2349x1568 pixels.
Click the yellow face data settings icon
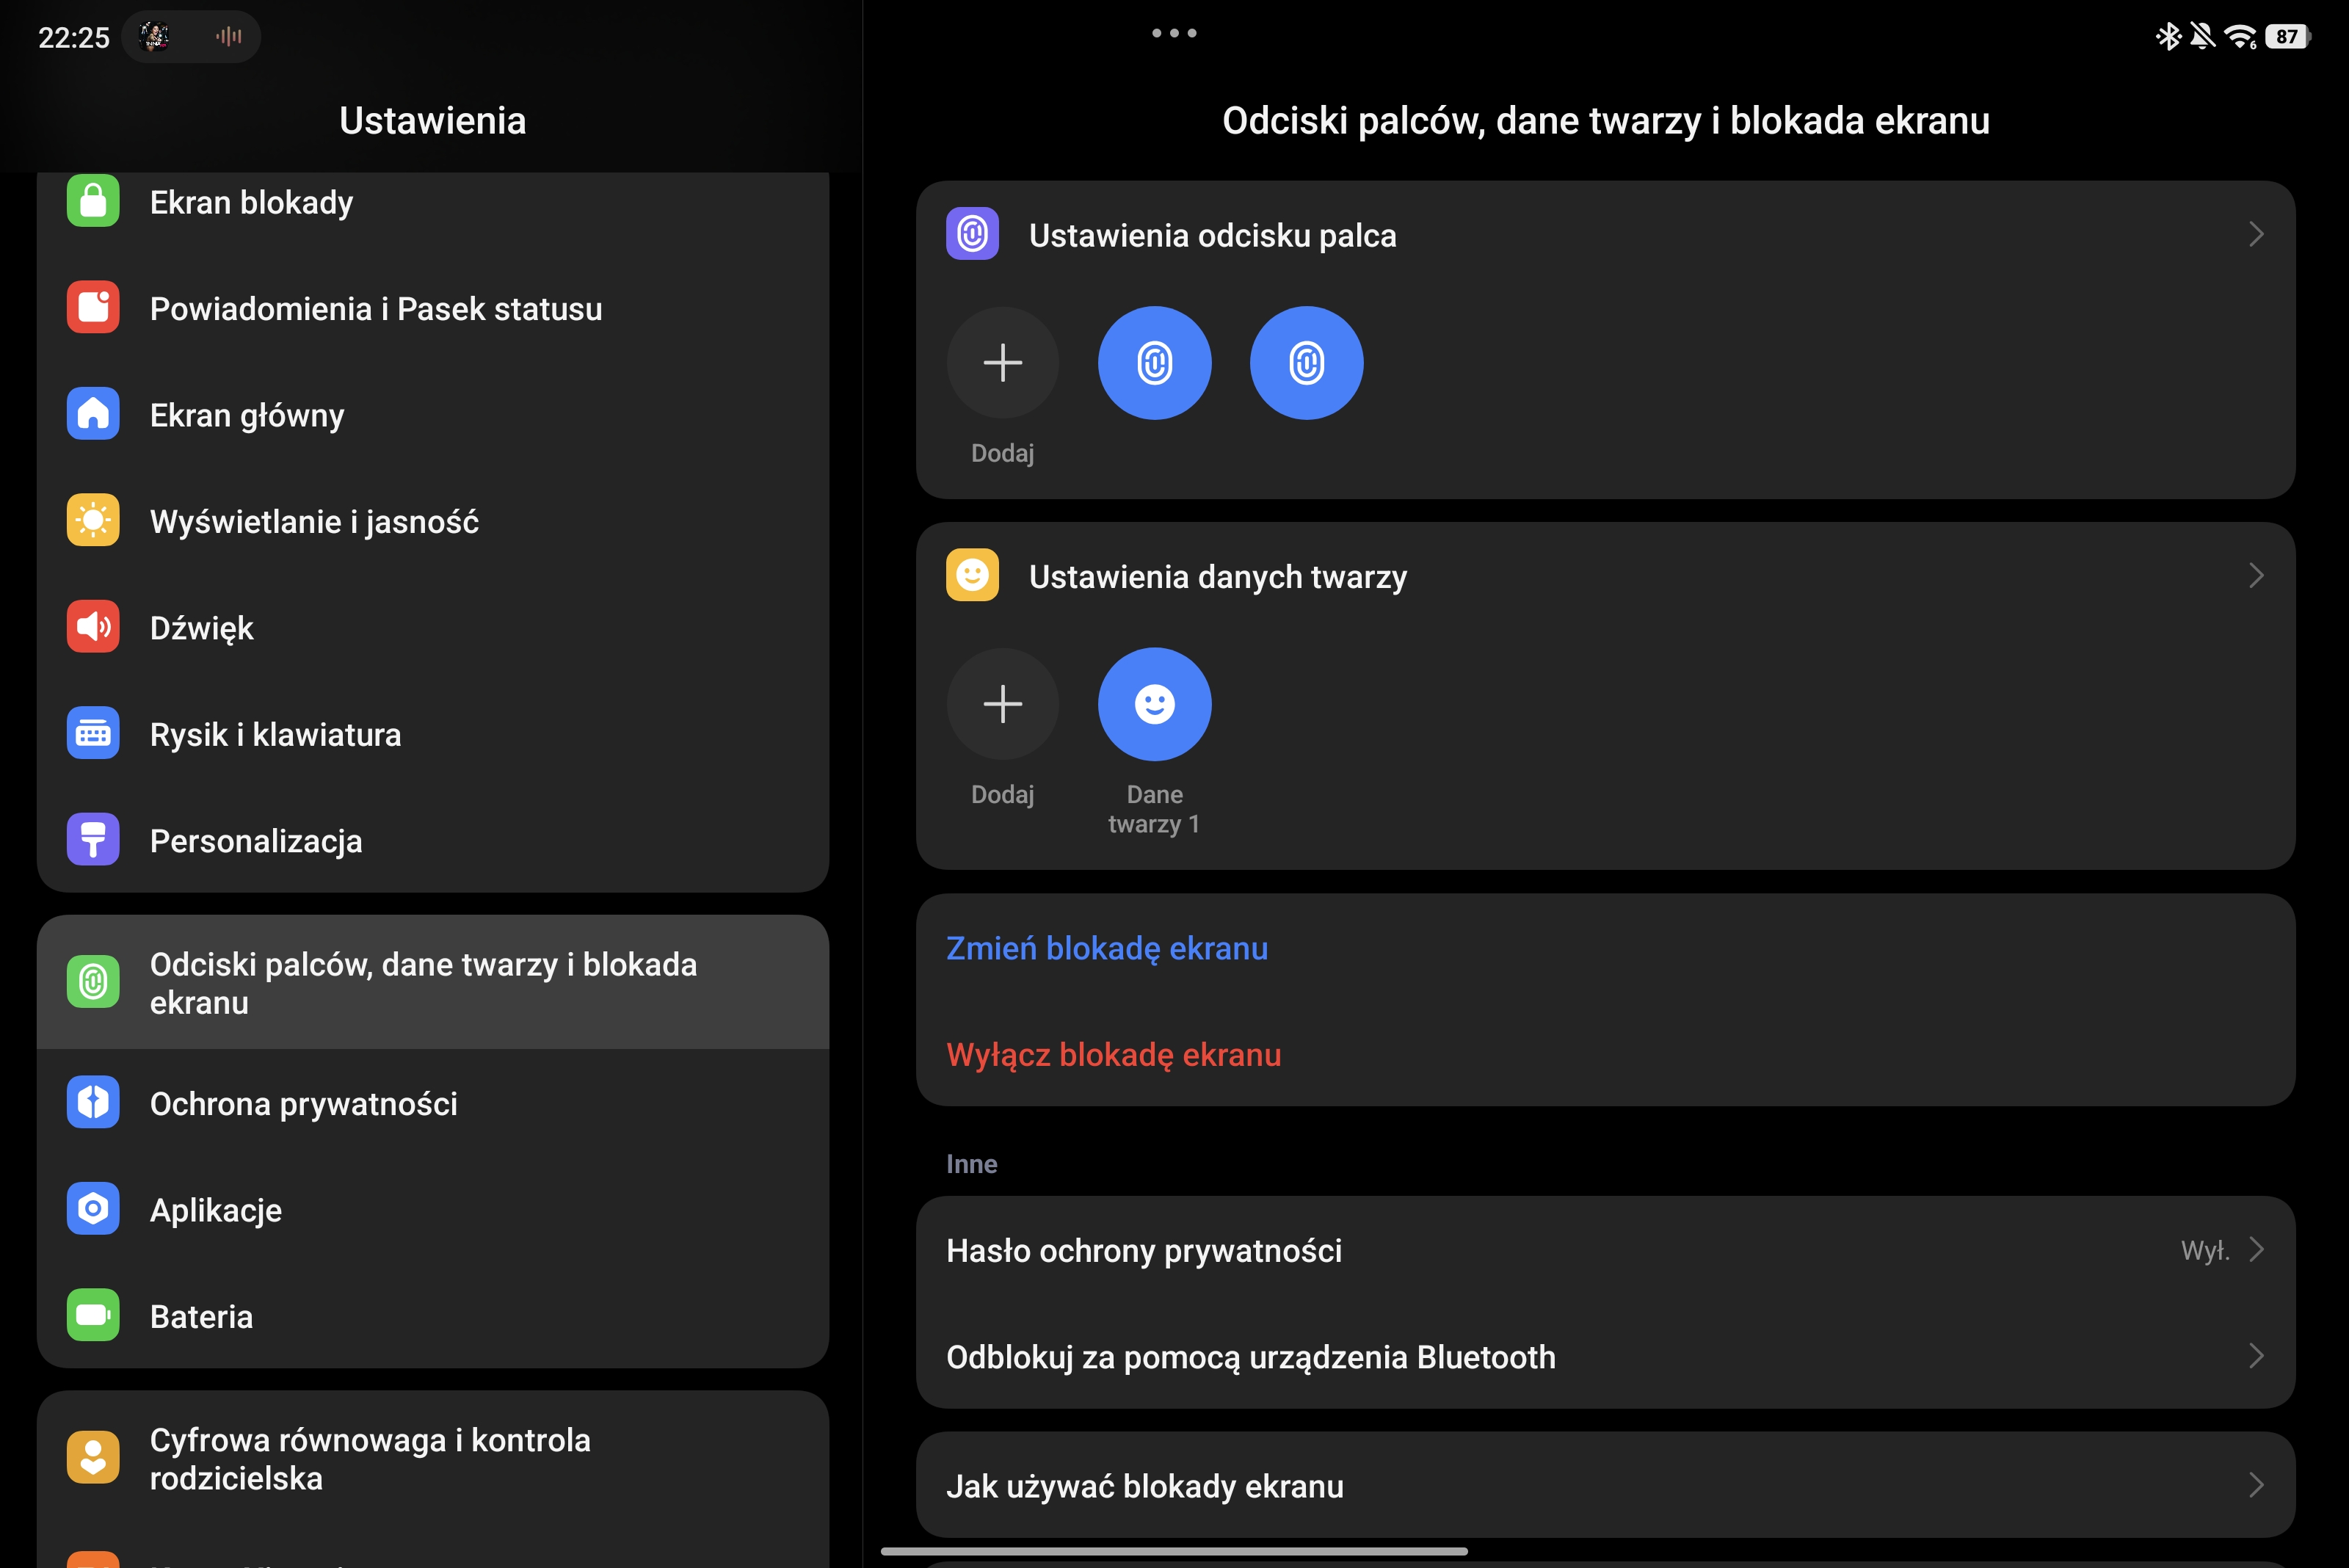(x=972, y=575)
